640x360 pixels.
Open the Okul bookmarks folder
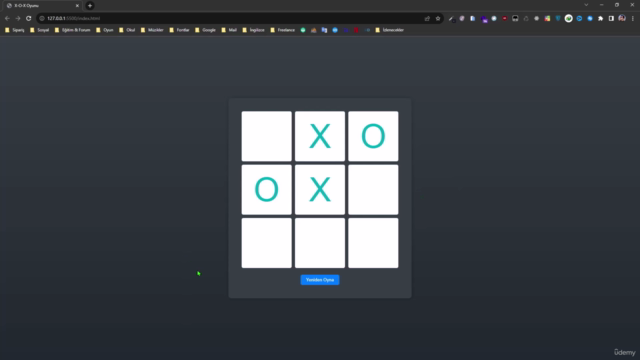(x=127, y=30)
